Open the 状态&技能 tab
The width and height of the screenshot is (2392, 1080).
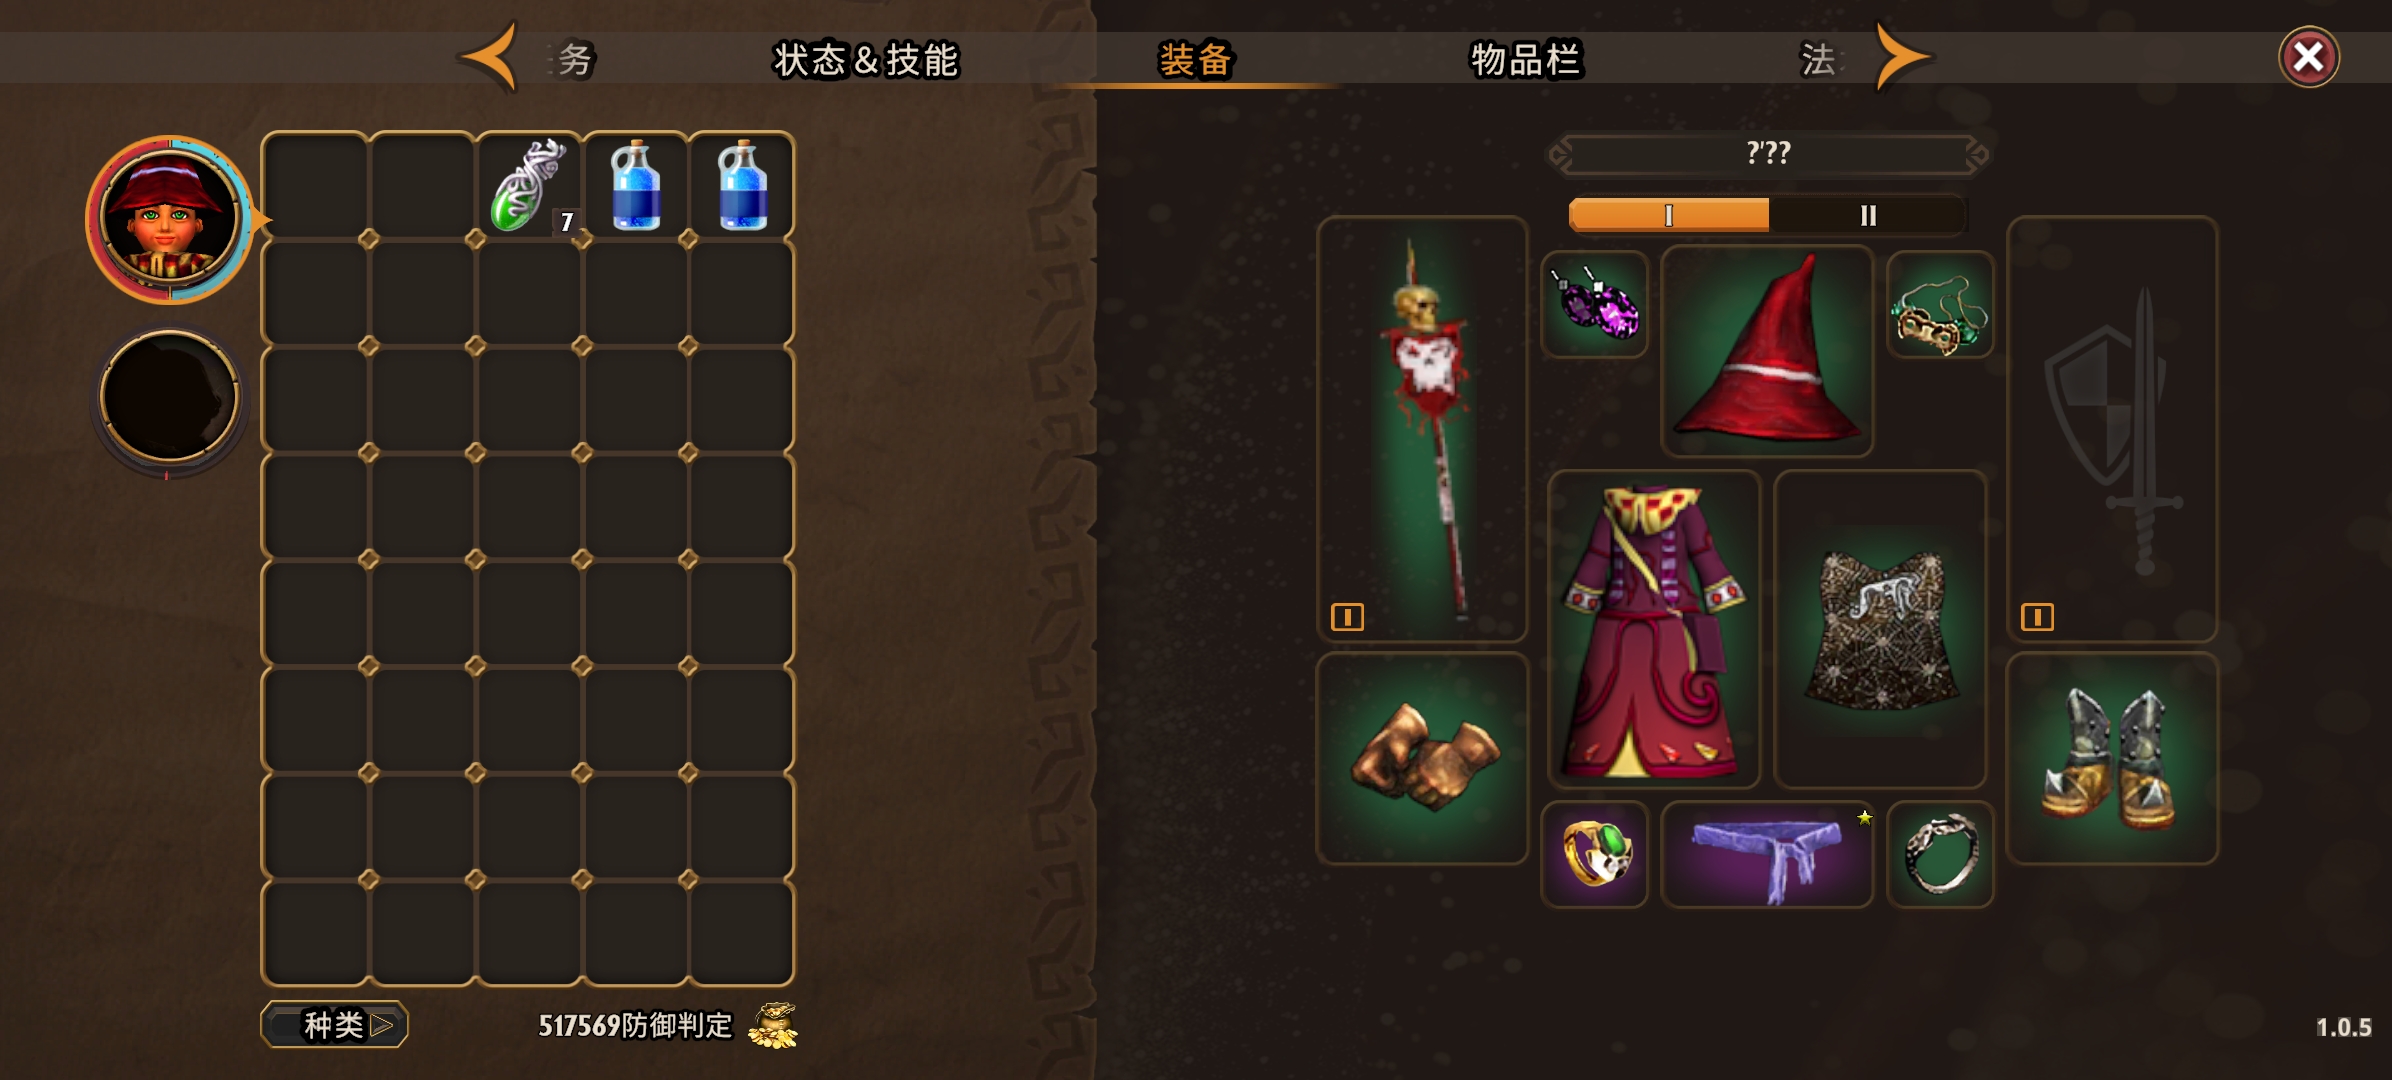click(x=866, y=59)
